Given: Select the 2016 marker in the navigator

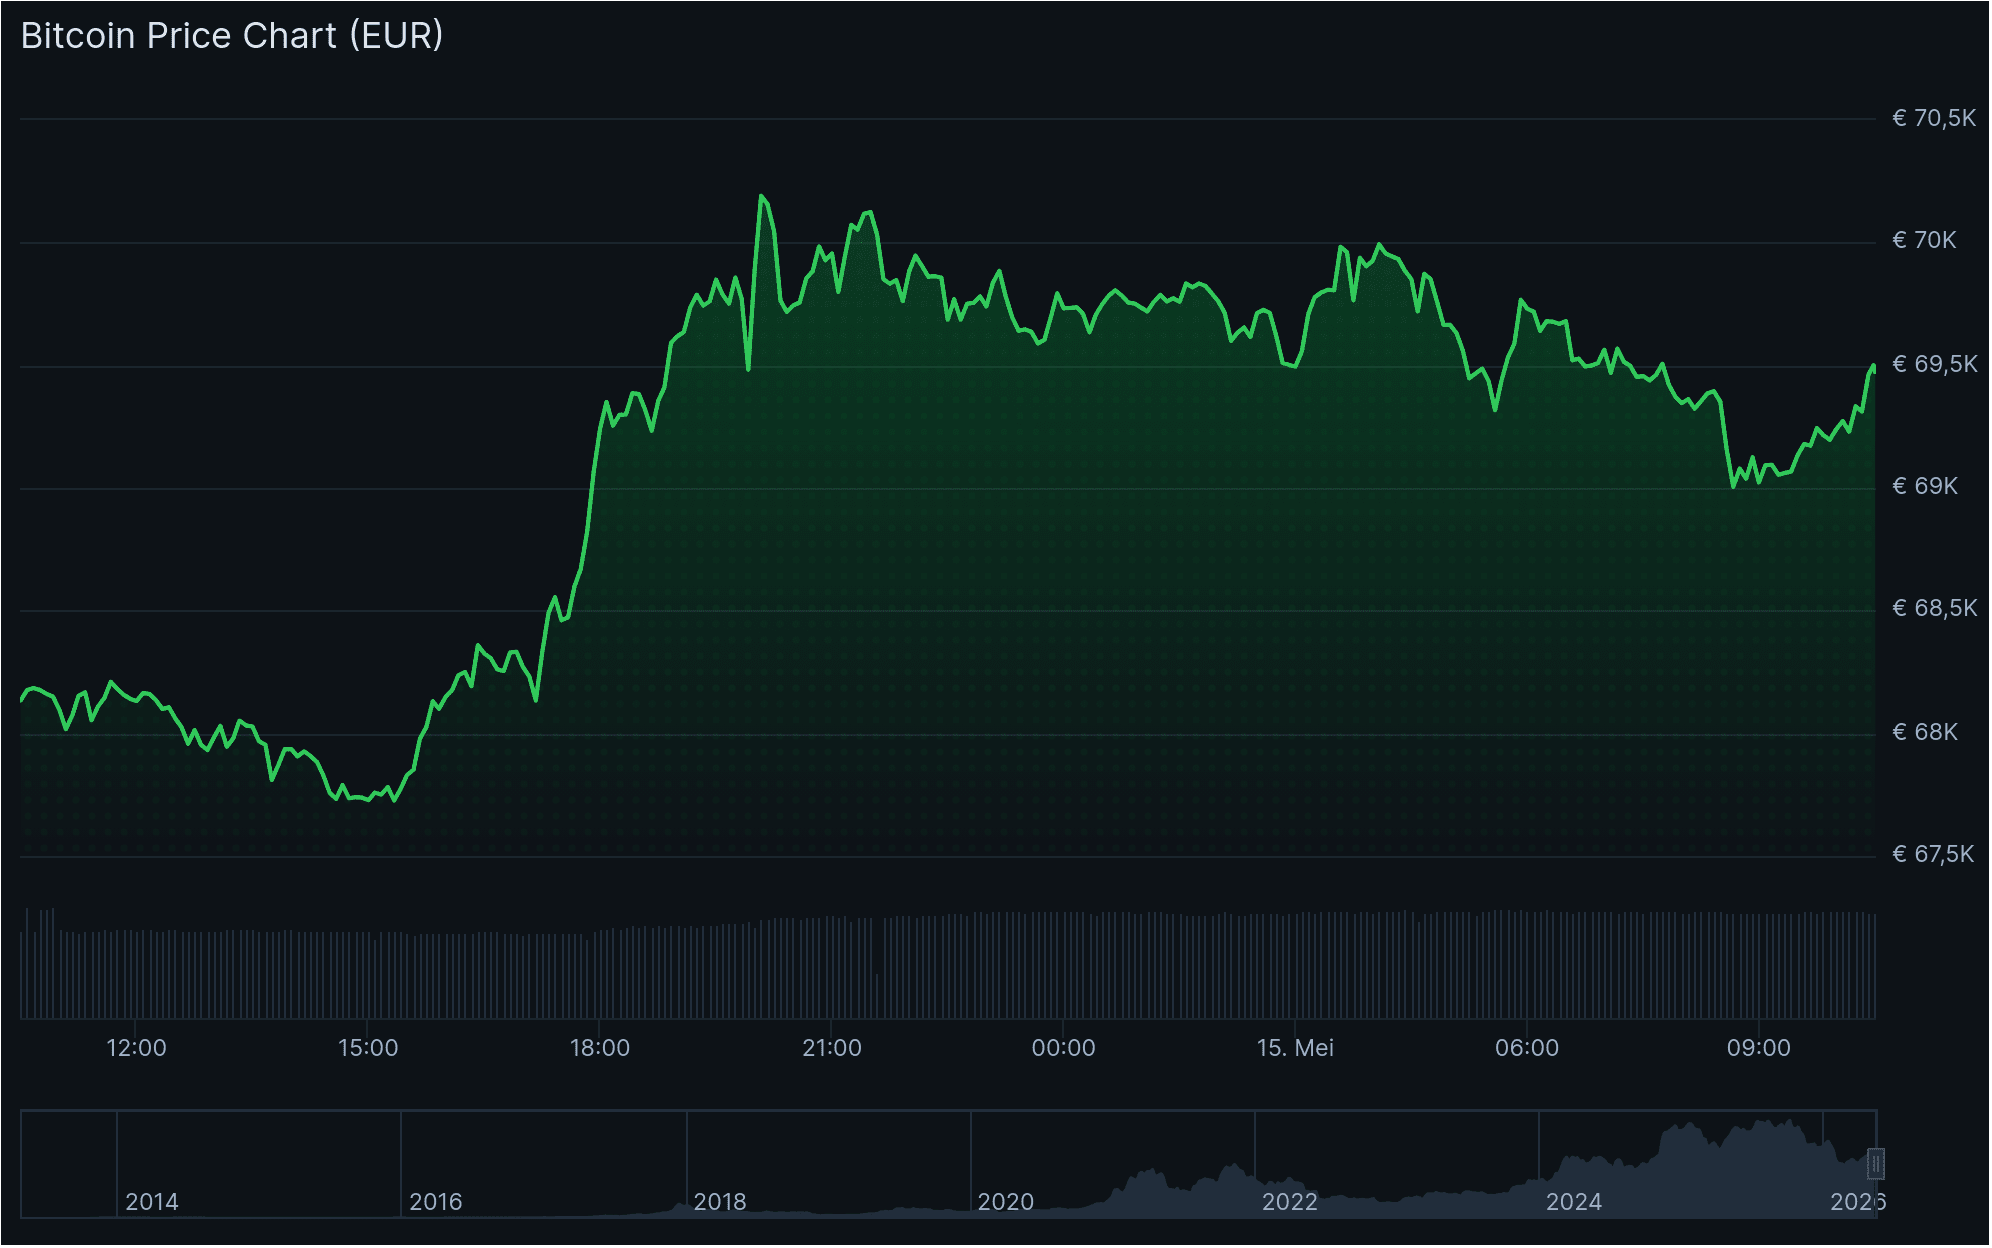Looking at the screenshot, I should tap(436, 1202).
